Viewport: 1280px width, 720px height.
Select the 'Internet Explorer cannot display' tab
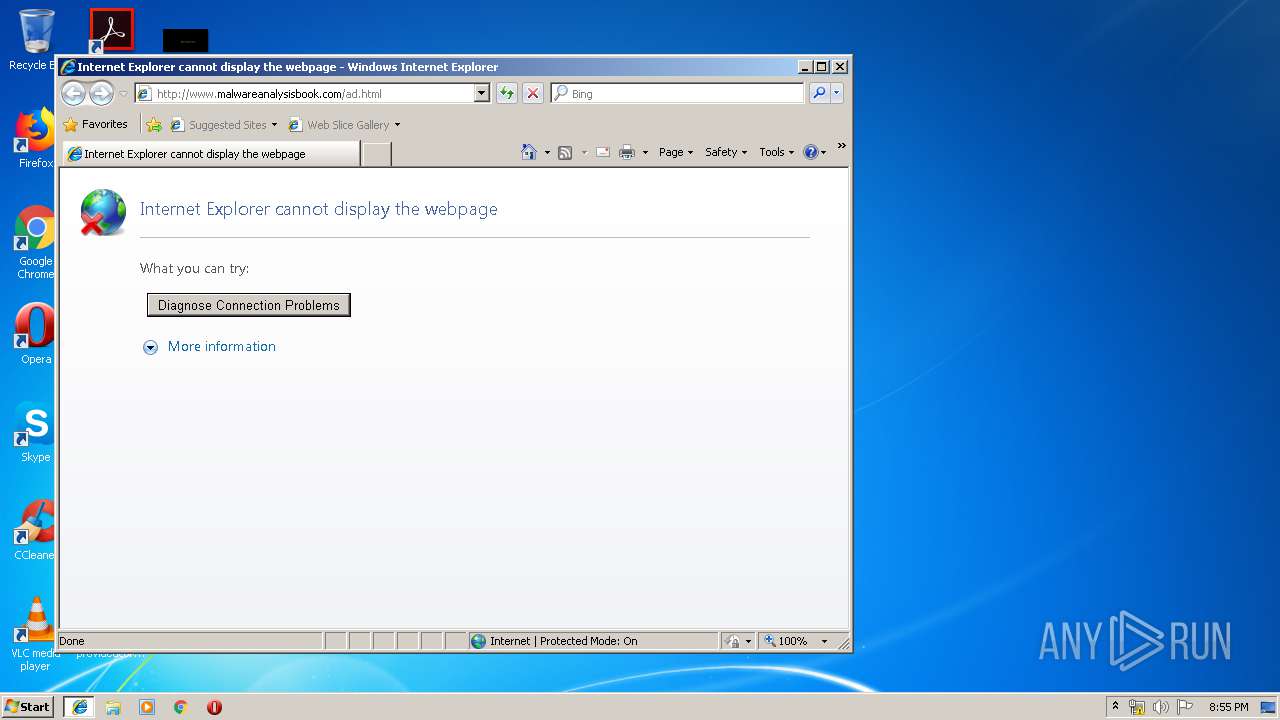tap(210, 154)
